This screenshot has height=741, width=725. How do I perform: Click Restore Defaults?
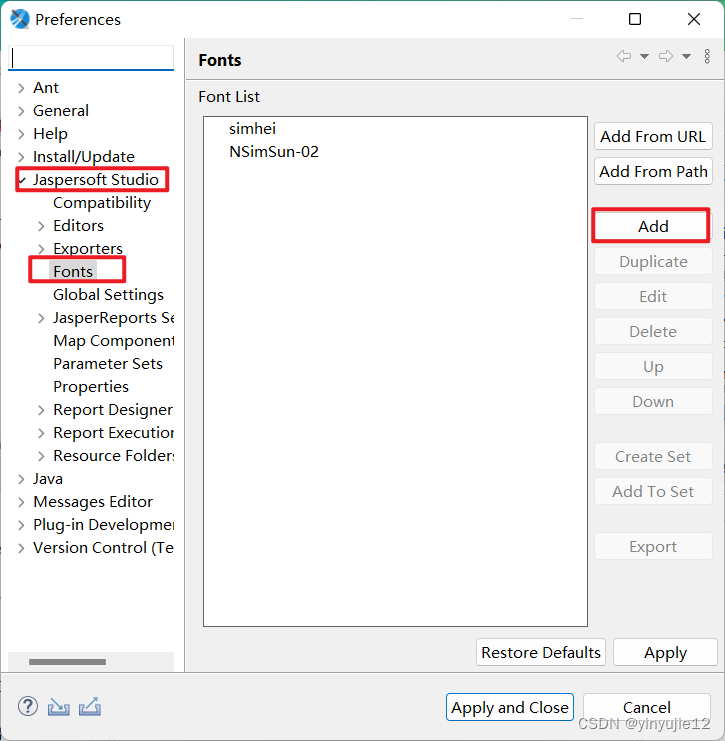pyautogui.click(x=541, y=652)
